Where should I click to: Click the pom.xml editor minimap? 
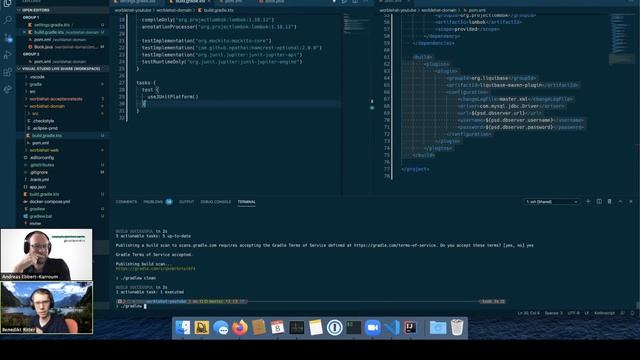[x=622, y=39]
